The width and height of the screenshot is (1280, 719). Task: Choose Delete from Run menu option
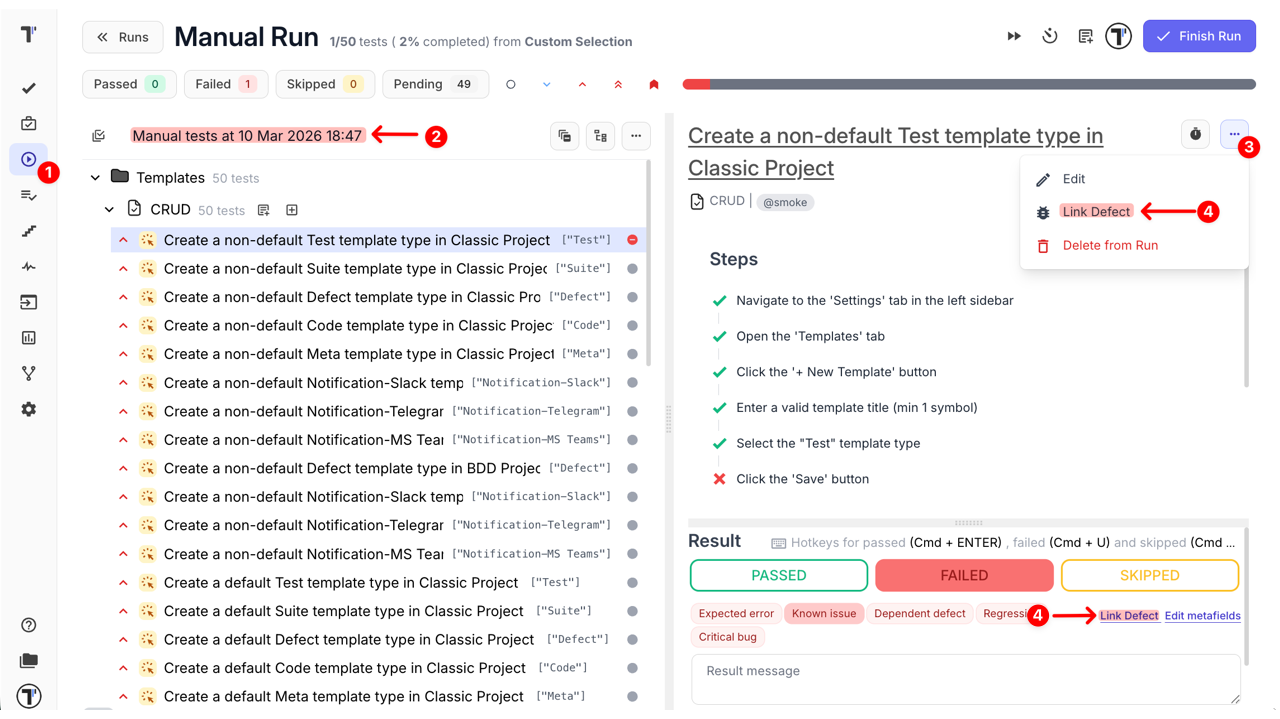(1109, 245)
